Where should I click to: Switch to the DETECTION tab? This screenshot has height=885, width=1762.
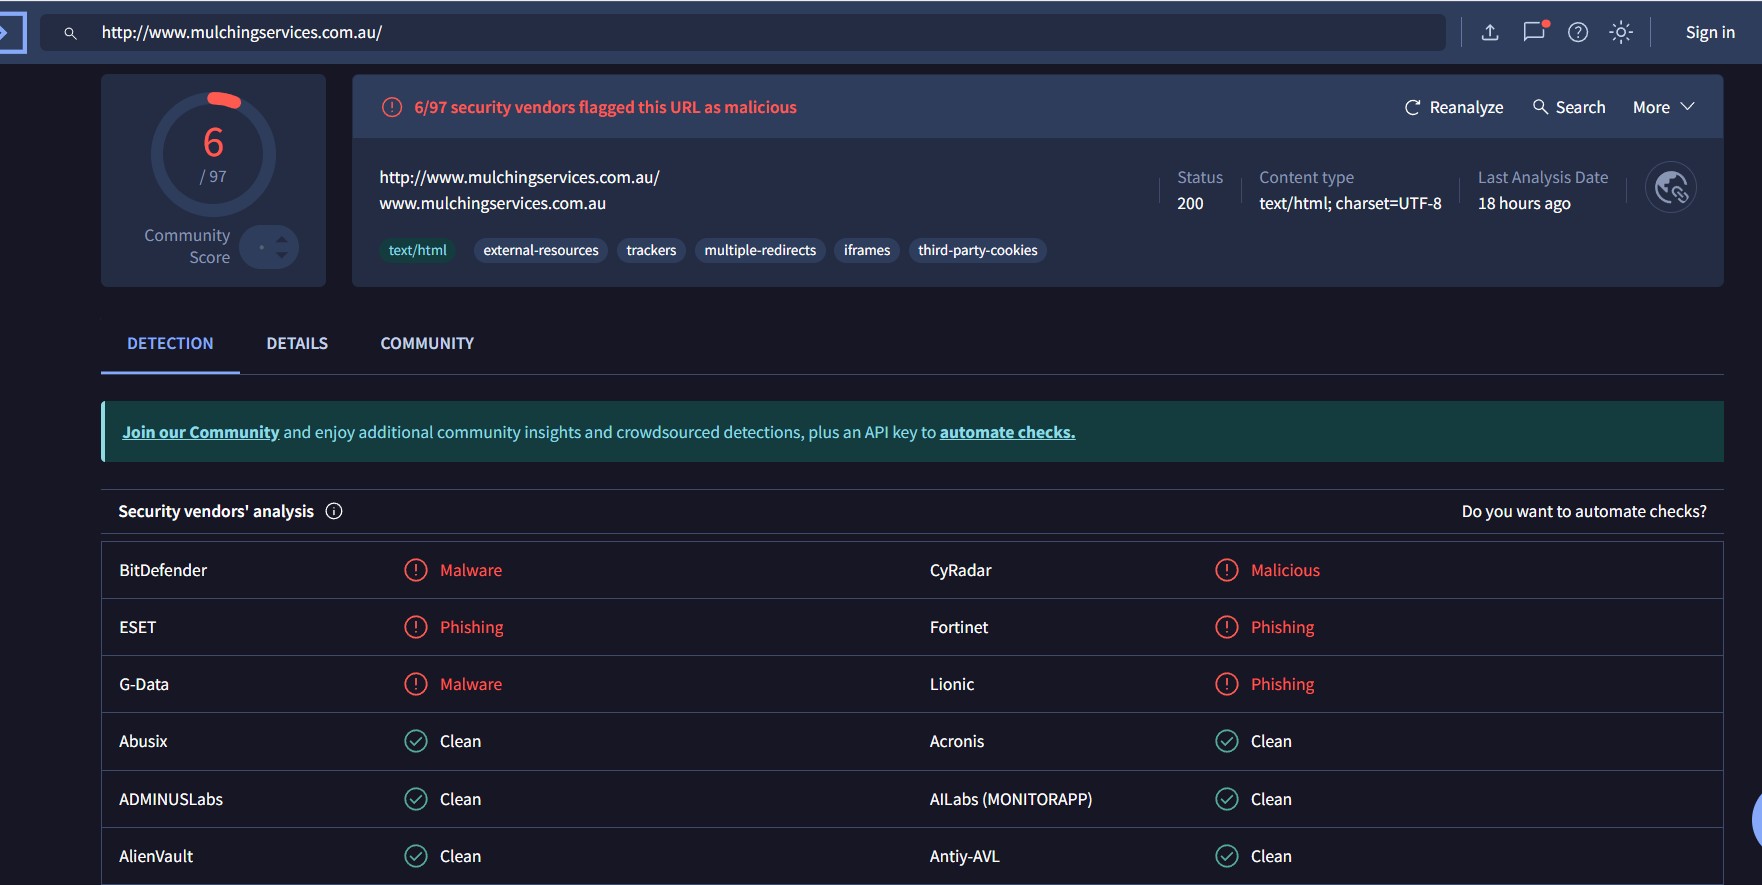tap(170, 343)
